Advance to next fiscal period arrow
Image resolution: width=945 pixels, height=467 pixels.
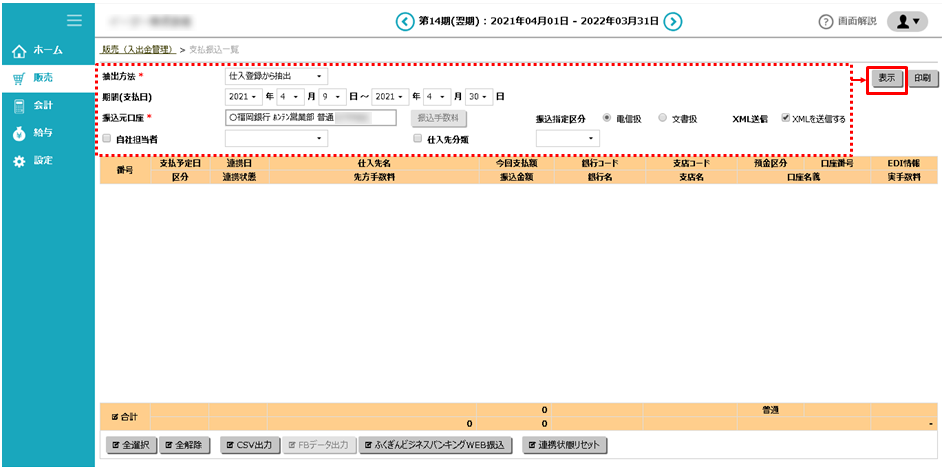tap(674, 21)
